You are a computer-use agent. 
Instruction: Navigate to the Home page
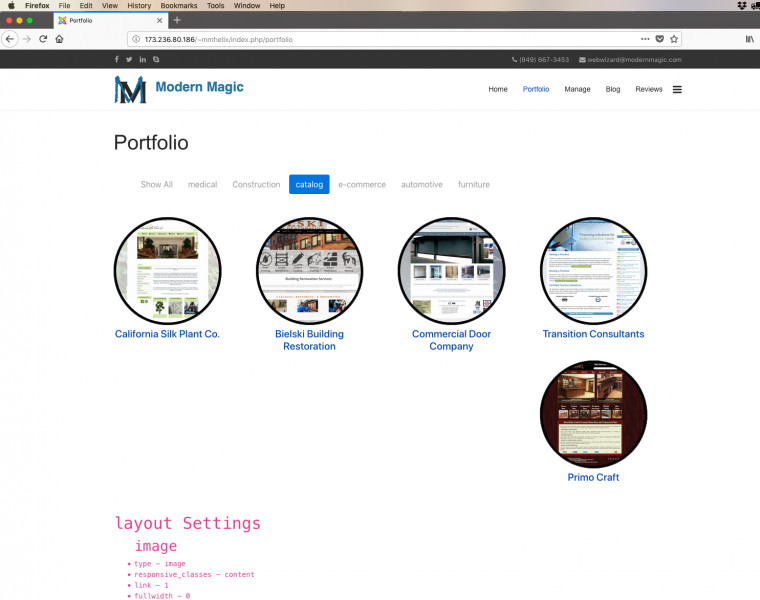point(498,89)
